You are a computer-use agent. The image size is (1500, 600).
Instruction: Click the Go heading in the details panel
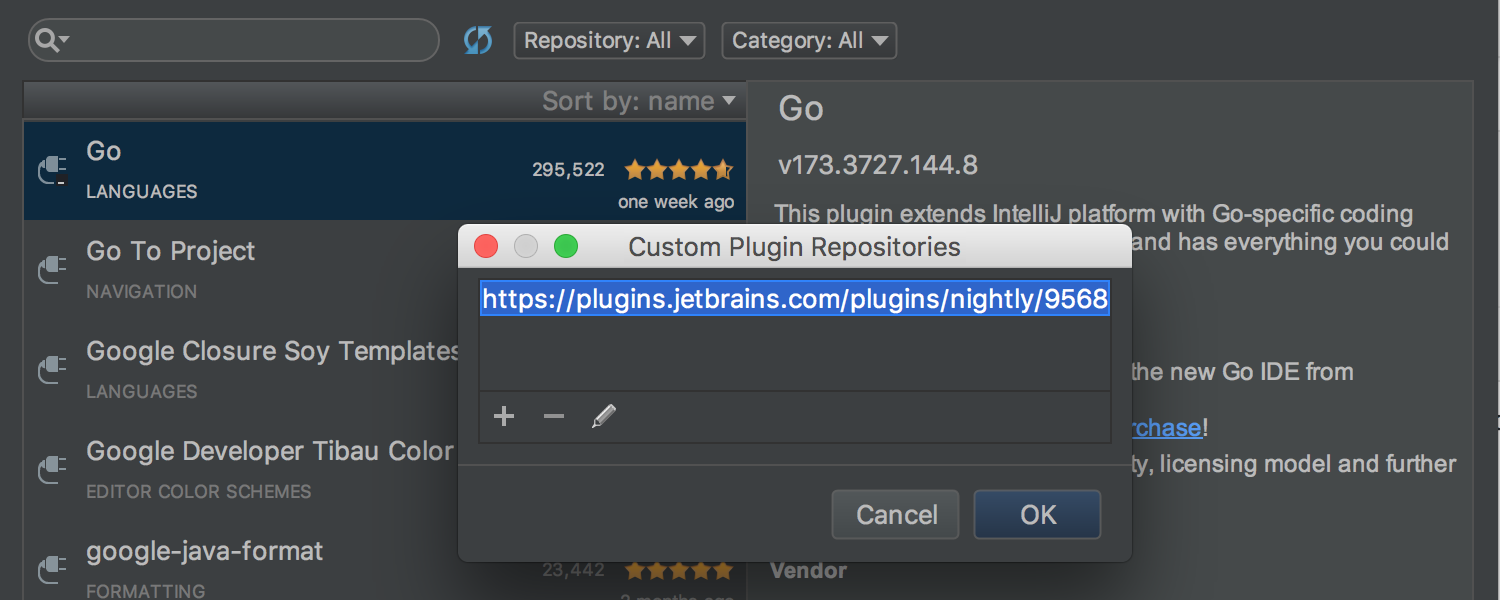(x=801, y=108)
